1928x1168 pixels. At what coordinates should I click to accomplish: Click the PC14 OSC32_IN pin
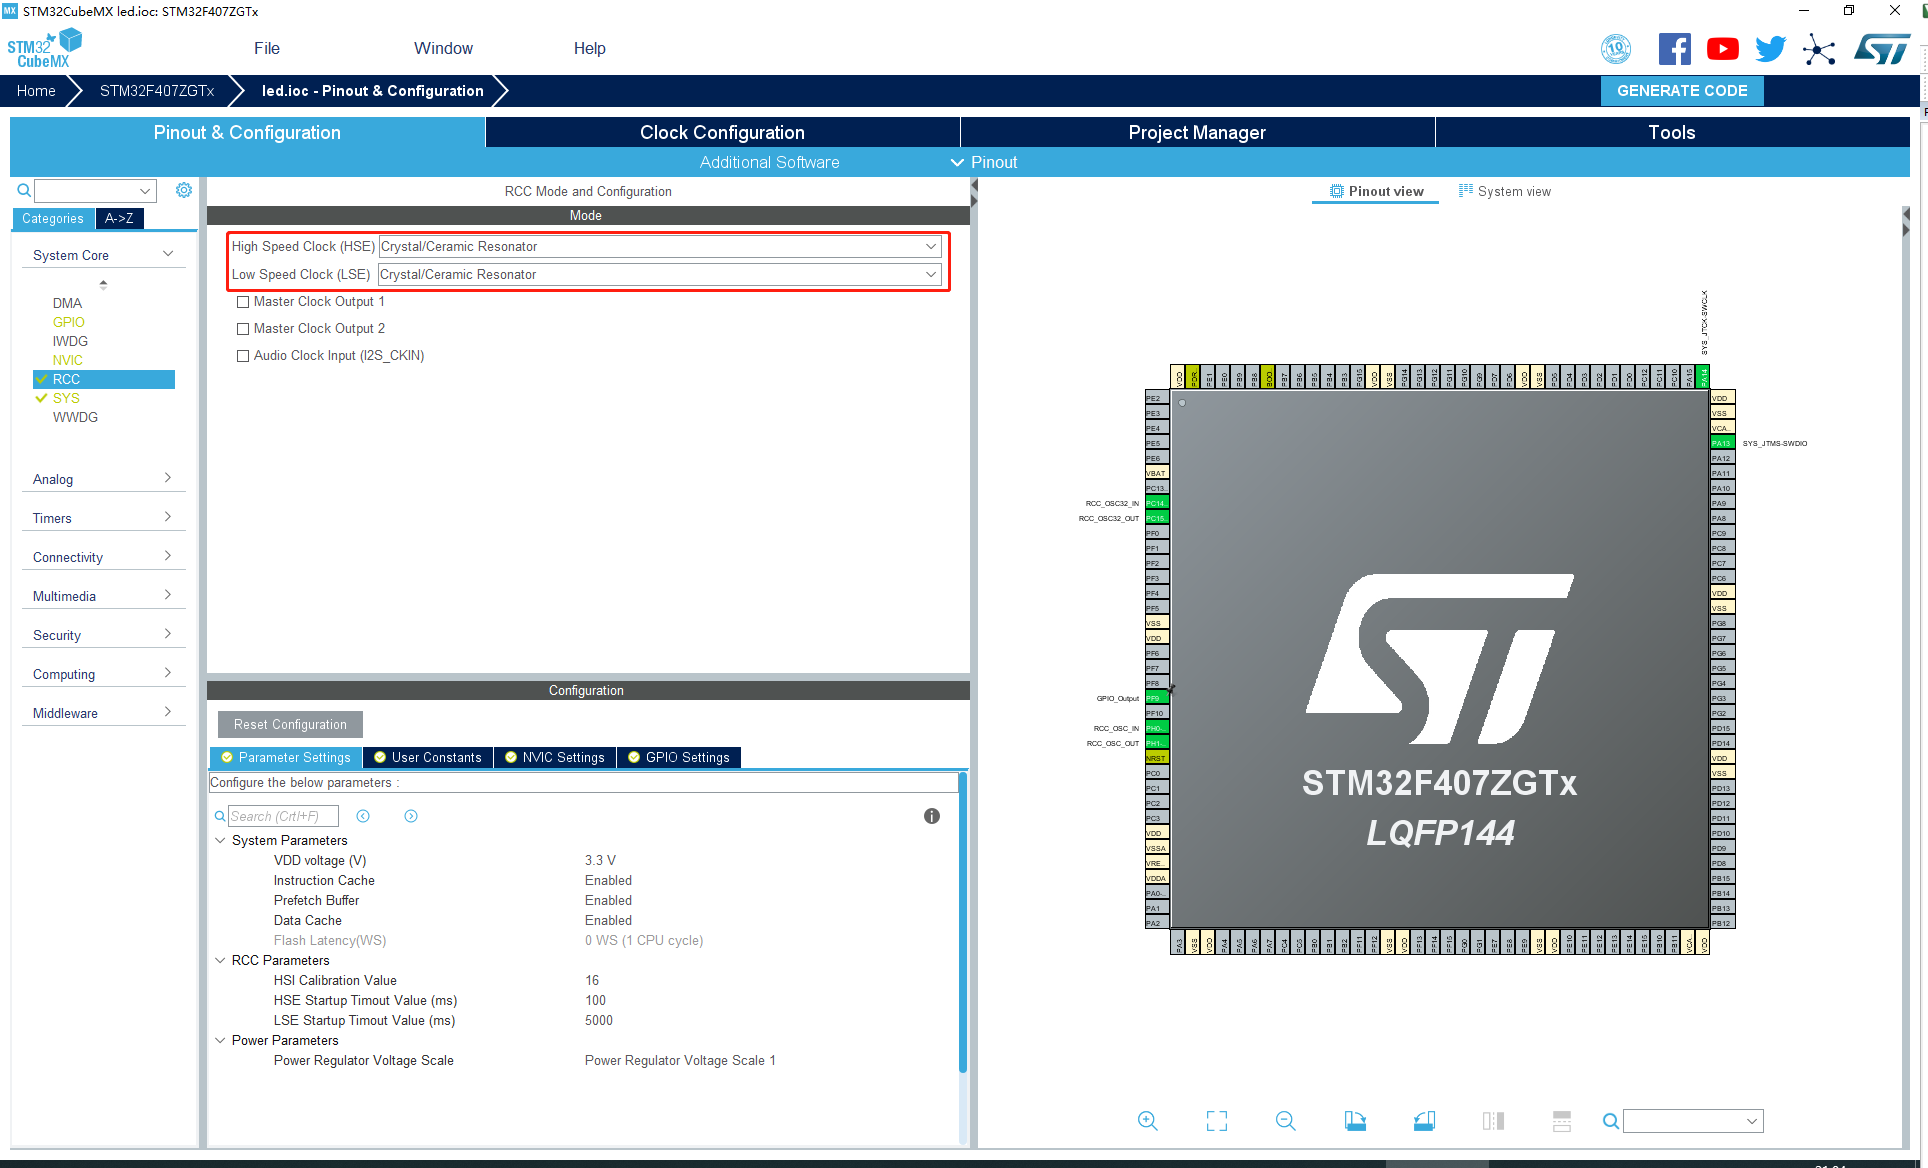(x=1157, y=503)
